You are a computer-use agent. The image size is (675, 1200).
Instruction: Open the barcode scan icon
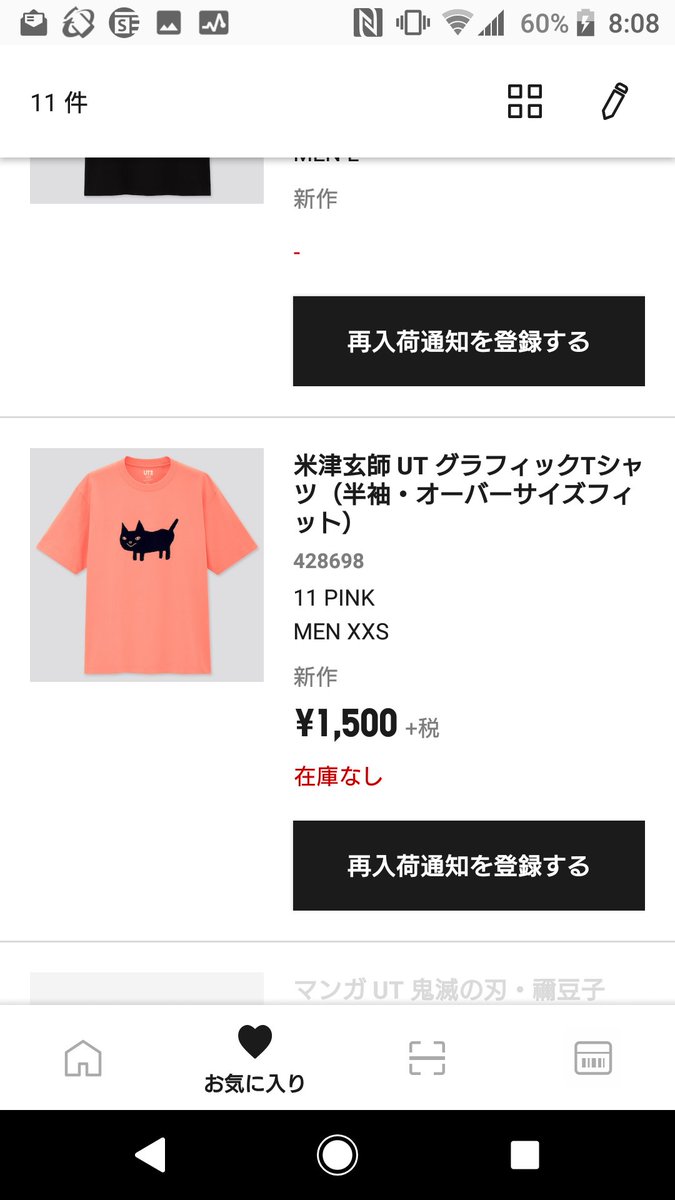(427, 1058)
